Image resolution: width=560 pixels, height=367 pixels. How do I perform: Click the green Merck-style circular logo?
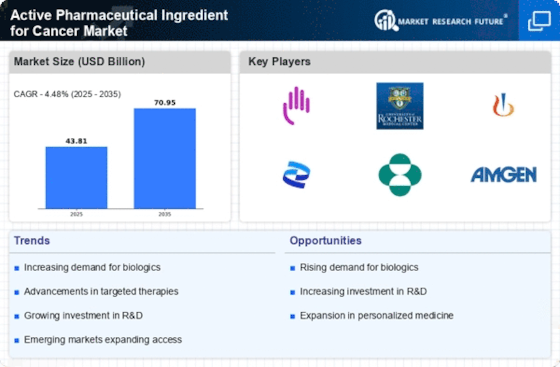pos(400,175)
